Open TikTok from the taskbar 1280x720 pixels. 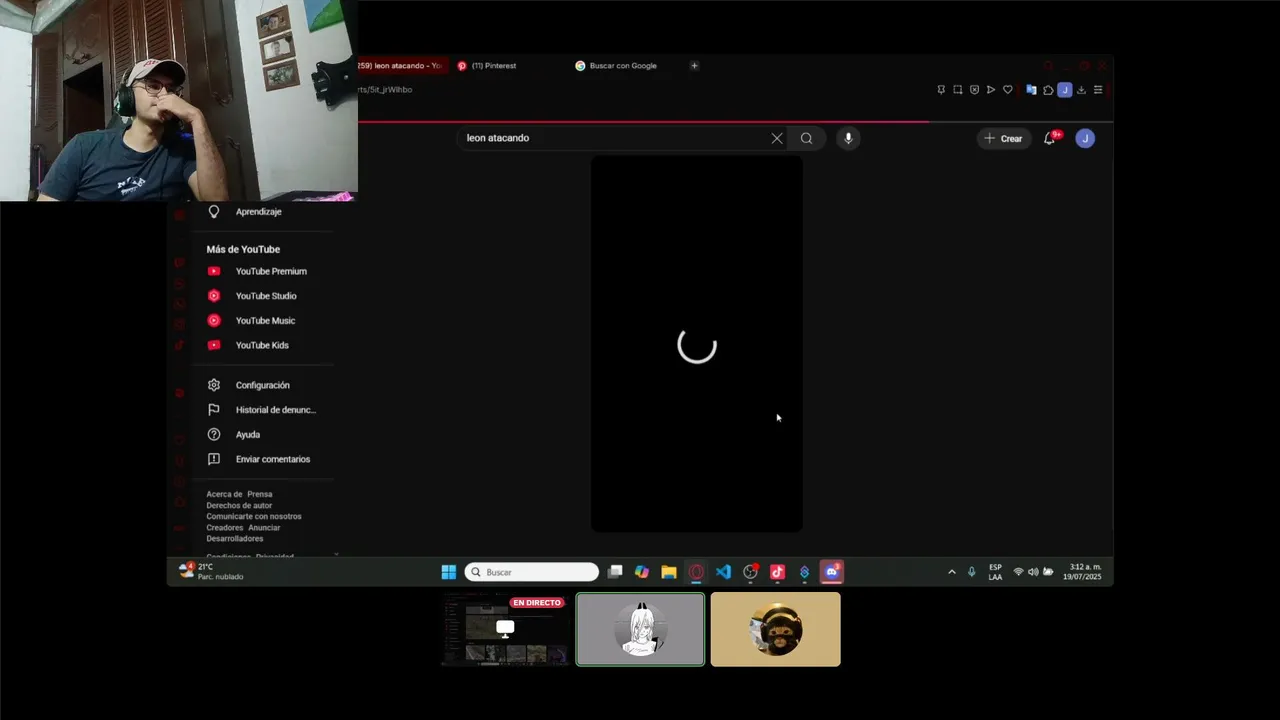(777, 572)
